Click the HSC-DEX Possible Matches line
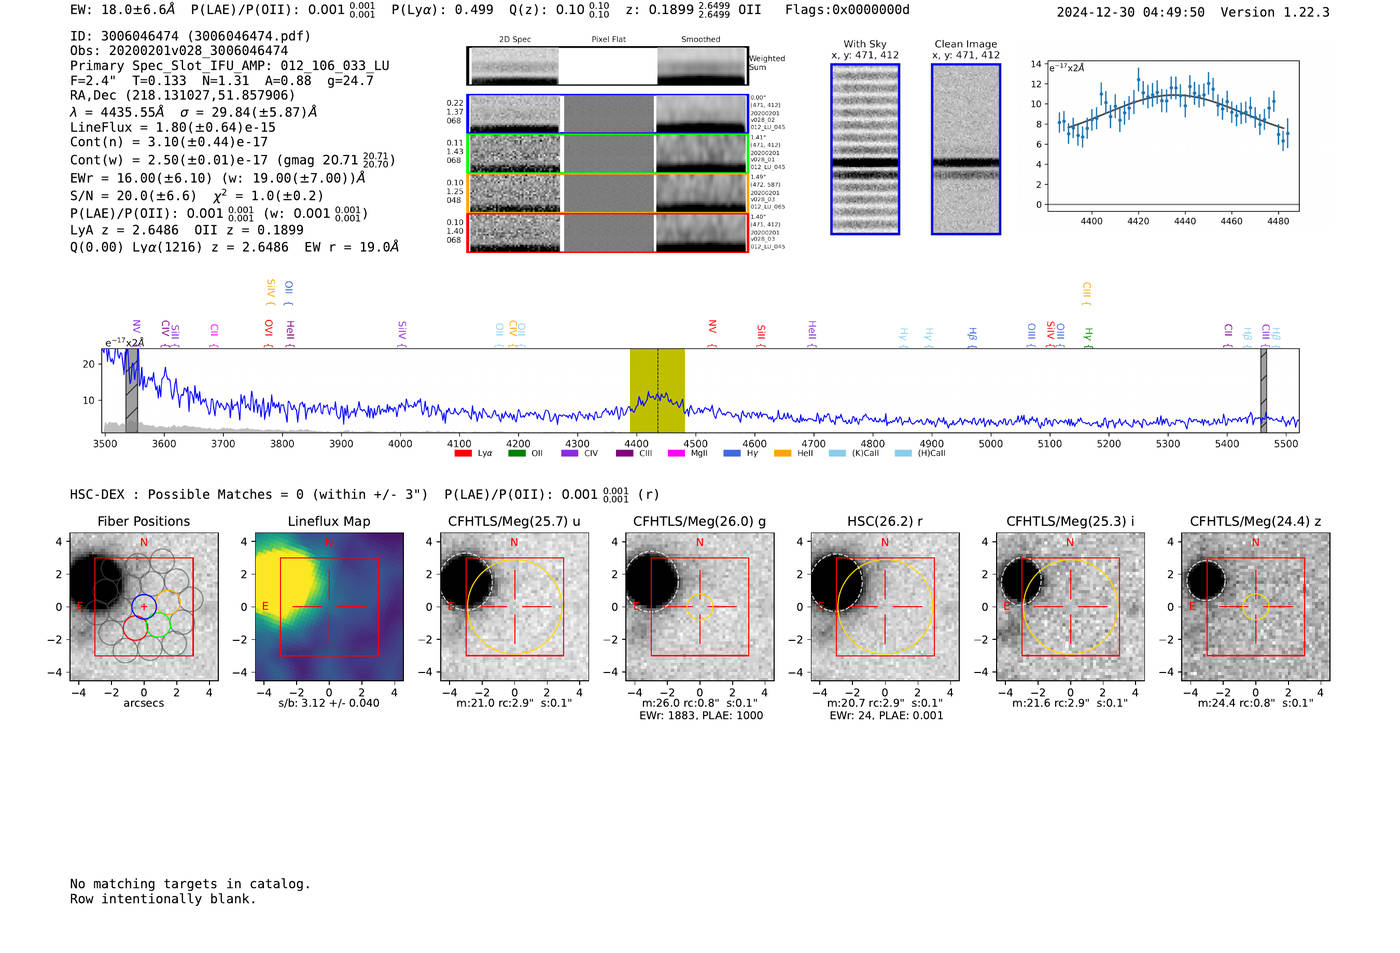 364,495
